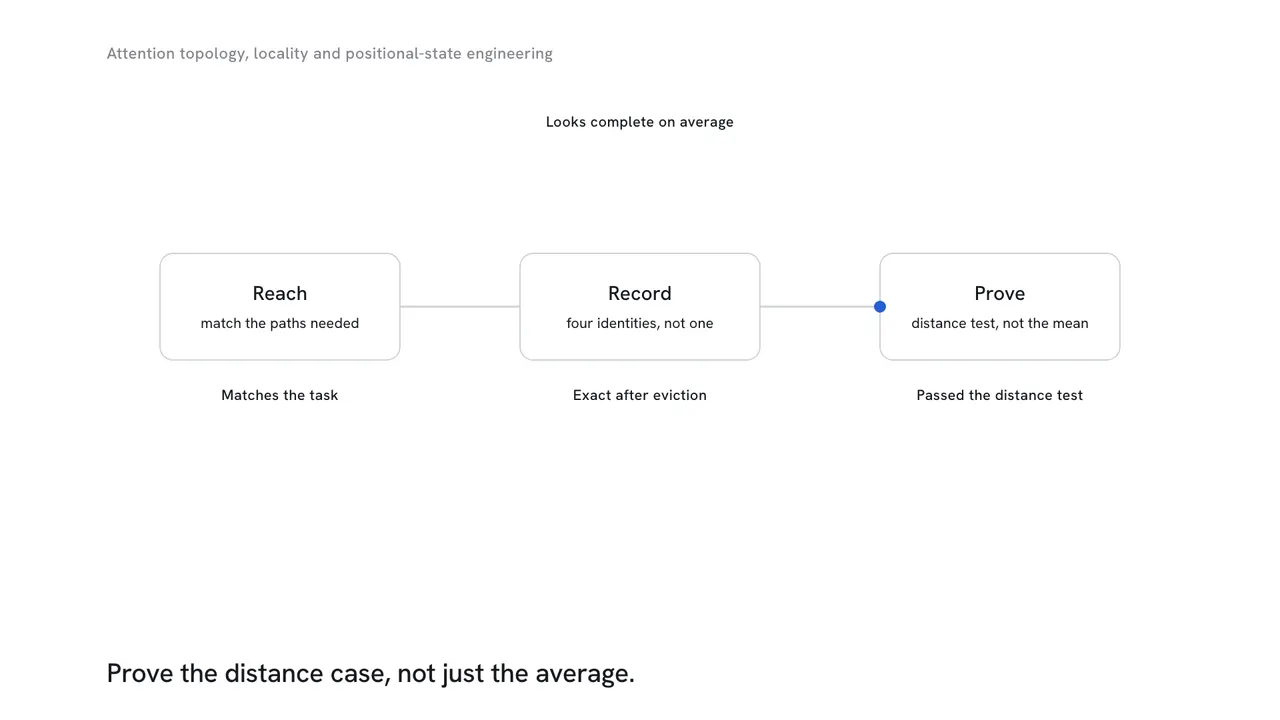
Task: Select the Record card
Action: pos(640,307)
